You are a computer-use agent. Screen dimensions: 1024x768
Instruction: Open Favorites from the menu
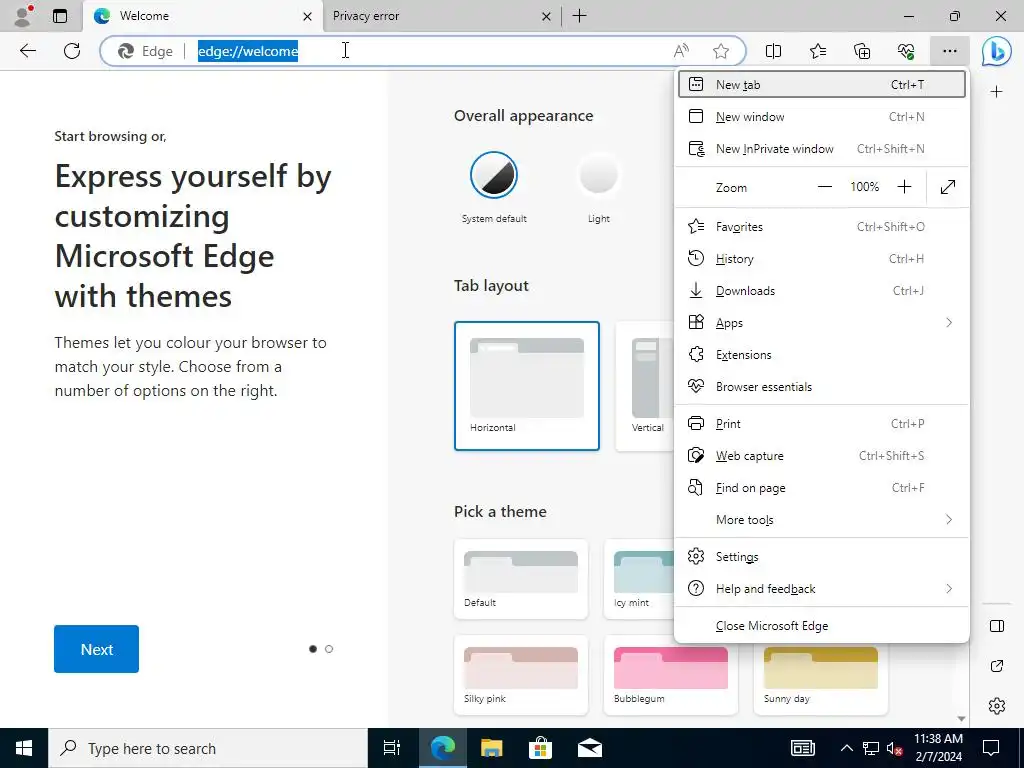pos(822,227)
